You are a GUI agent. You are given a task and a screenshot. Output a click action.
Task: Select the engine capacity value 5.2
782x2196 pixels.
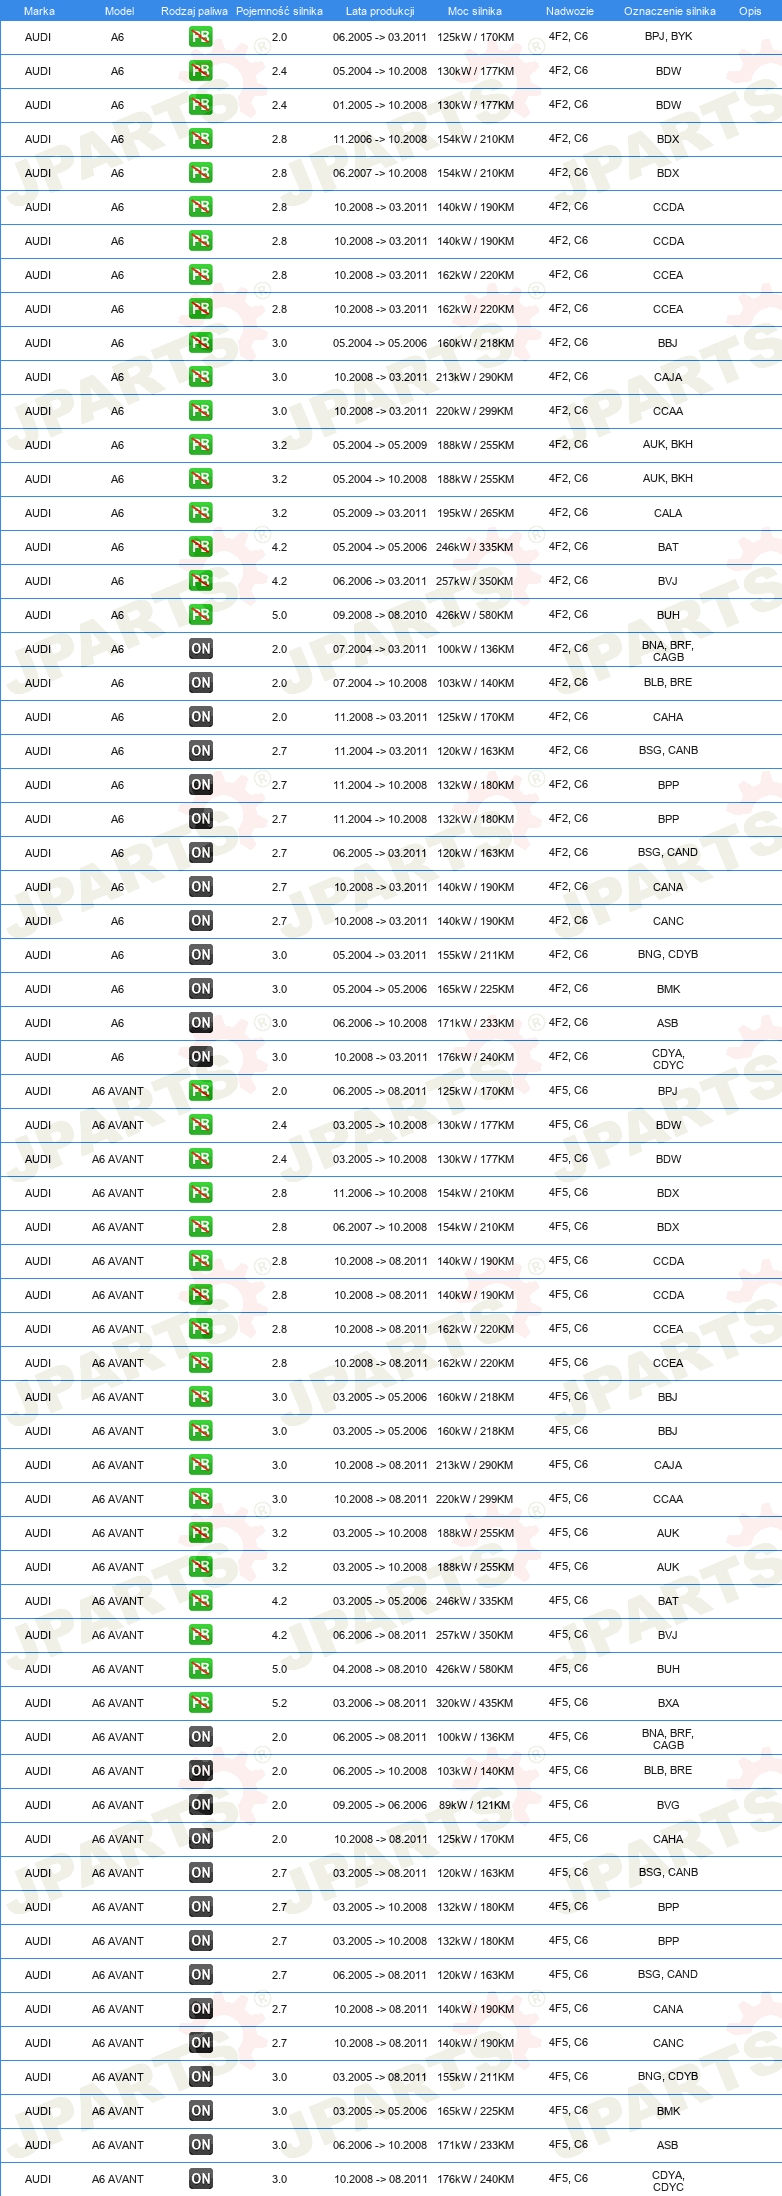pos(279,1703)
